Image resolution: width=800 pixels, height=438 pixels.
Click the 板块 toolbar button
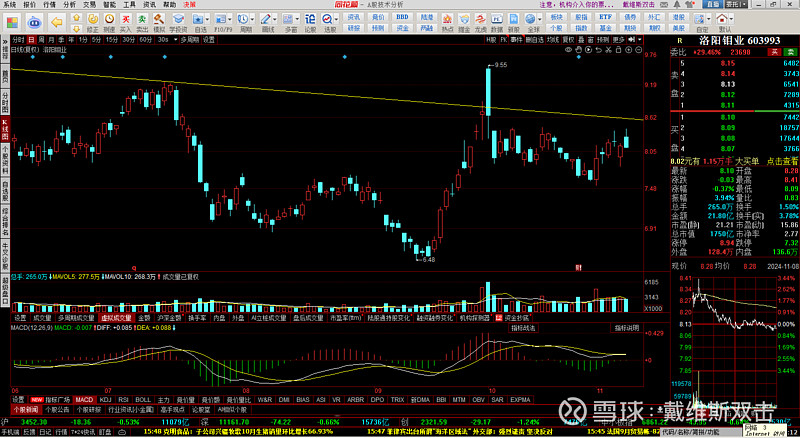(x=557, y=17)
